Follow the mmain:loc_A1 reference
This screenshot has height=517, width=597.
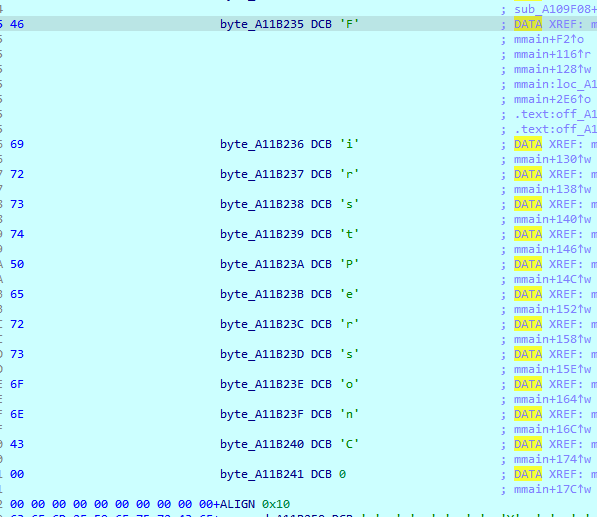point(555,85)
